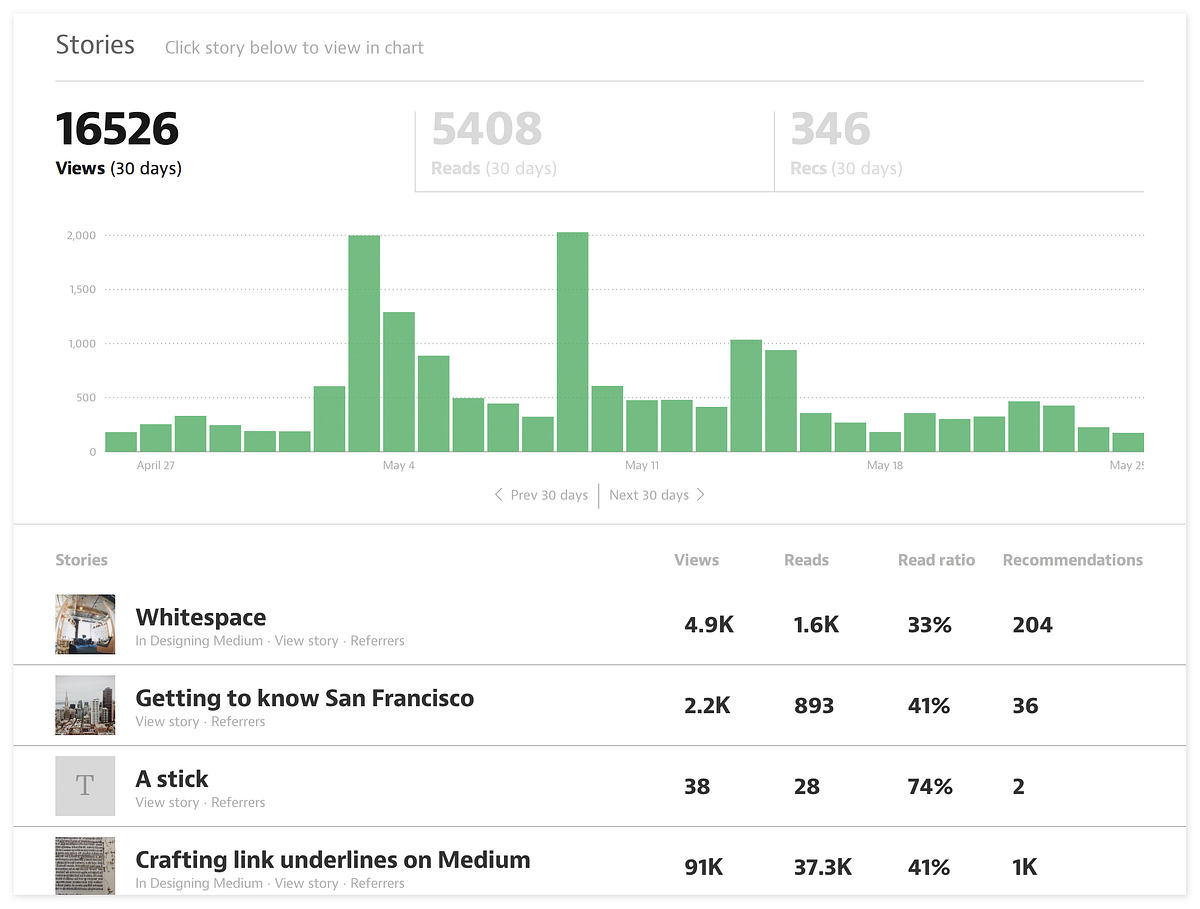Click the 'T' placeholder icon for A stick

(85, 786)
